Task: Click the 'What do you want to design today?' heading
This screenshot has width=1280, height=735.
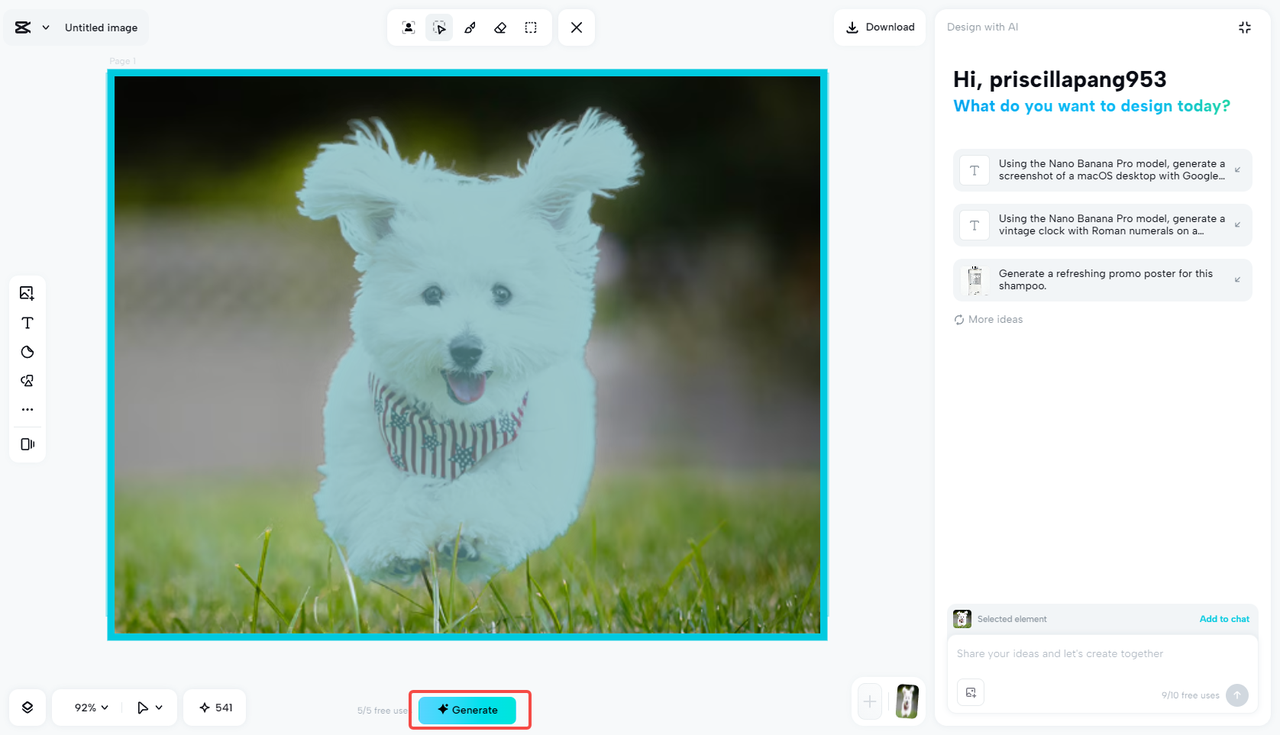Action: (1092, 106)
